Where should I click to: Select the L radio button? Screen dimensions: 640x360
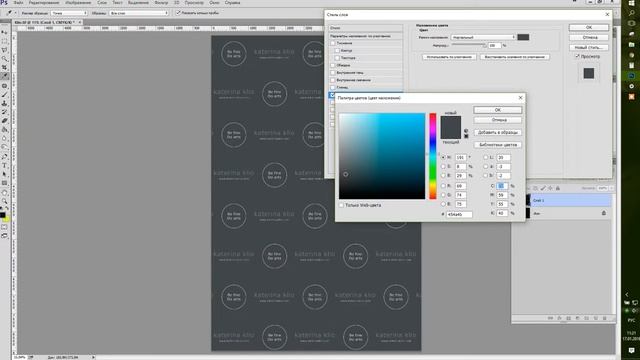485,157
